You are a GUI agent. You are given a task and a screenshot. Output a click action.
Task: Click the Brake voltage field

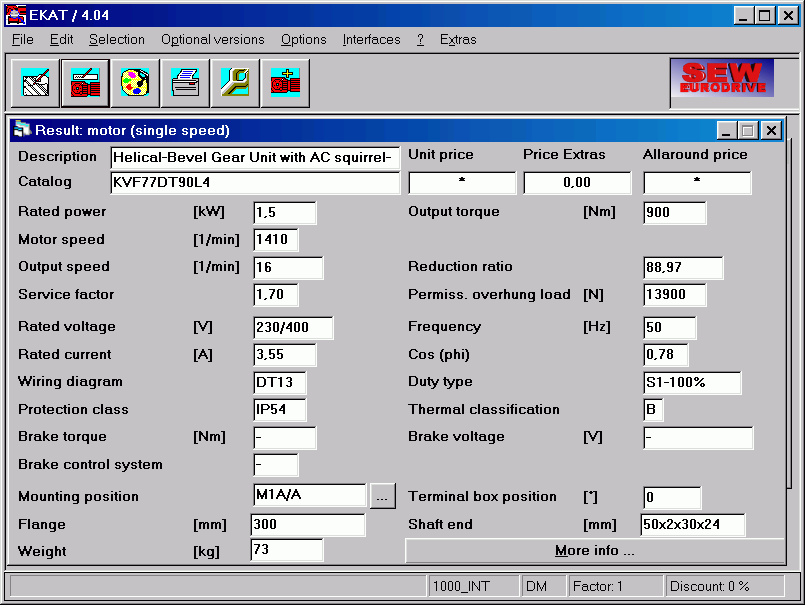pyautogui.click(x=698, y=438)
